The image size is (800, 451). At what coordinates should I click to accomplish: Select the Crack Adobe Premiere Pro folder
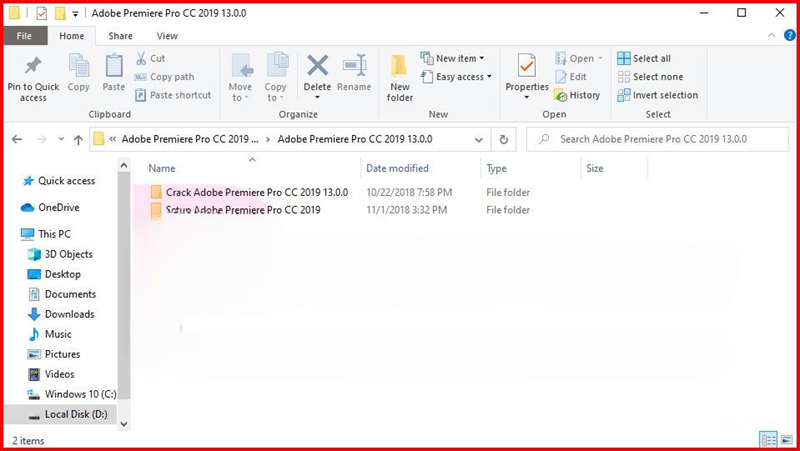coord(256,192)
